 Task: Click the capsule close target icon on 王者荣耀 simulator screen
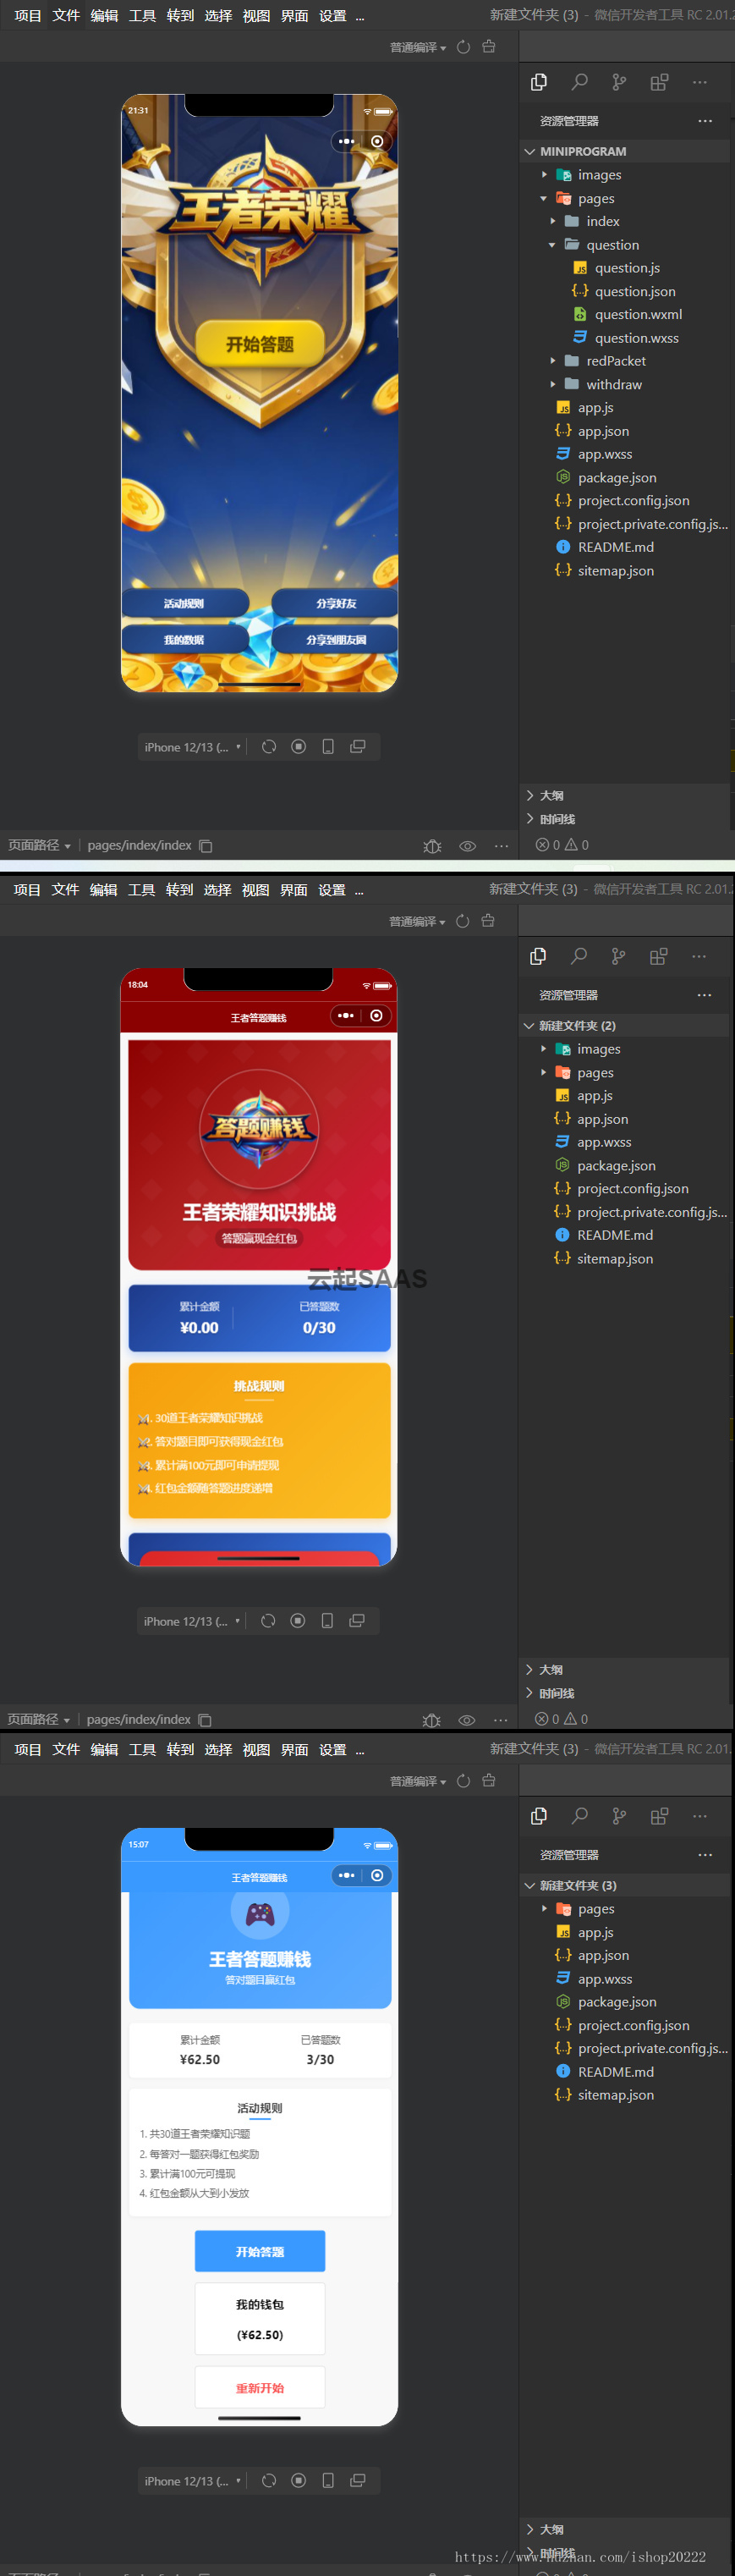tap(377, 141)
